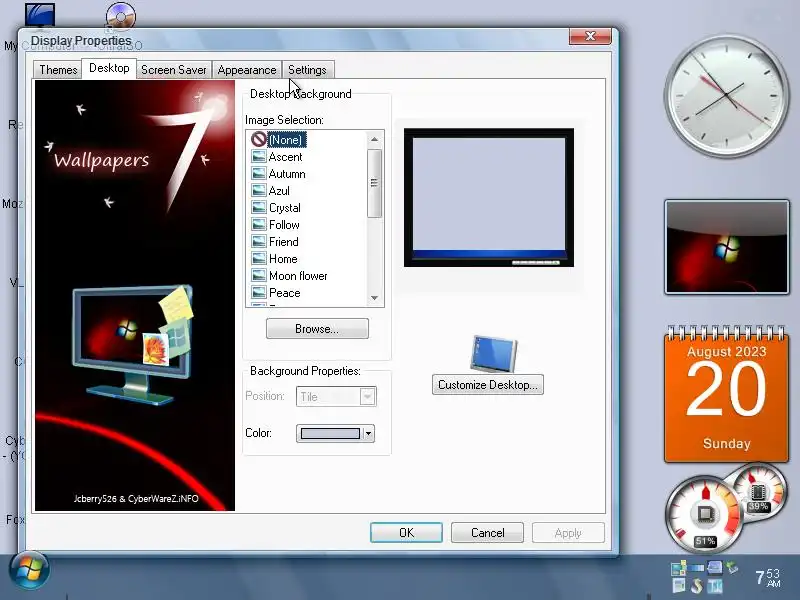Click the Browse... button
Viewport: 800px width, 600px height.
click(317, 329)
